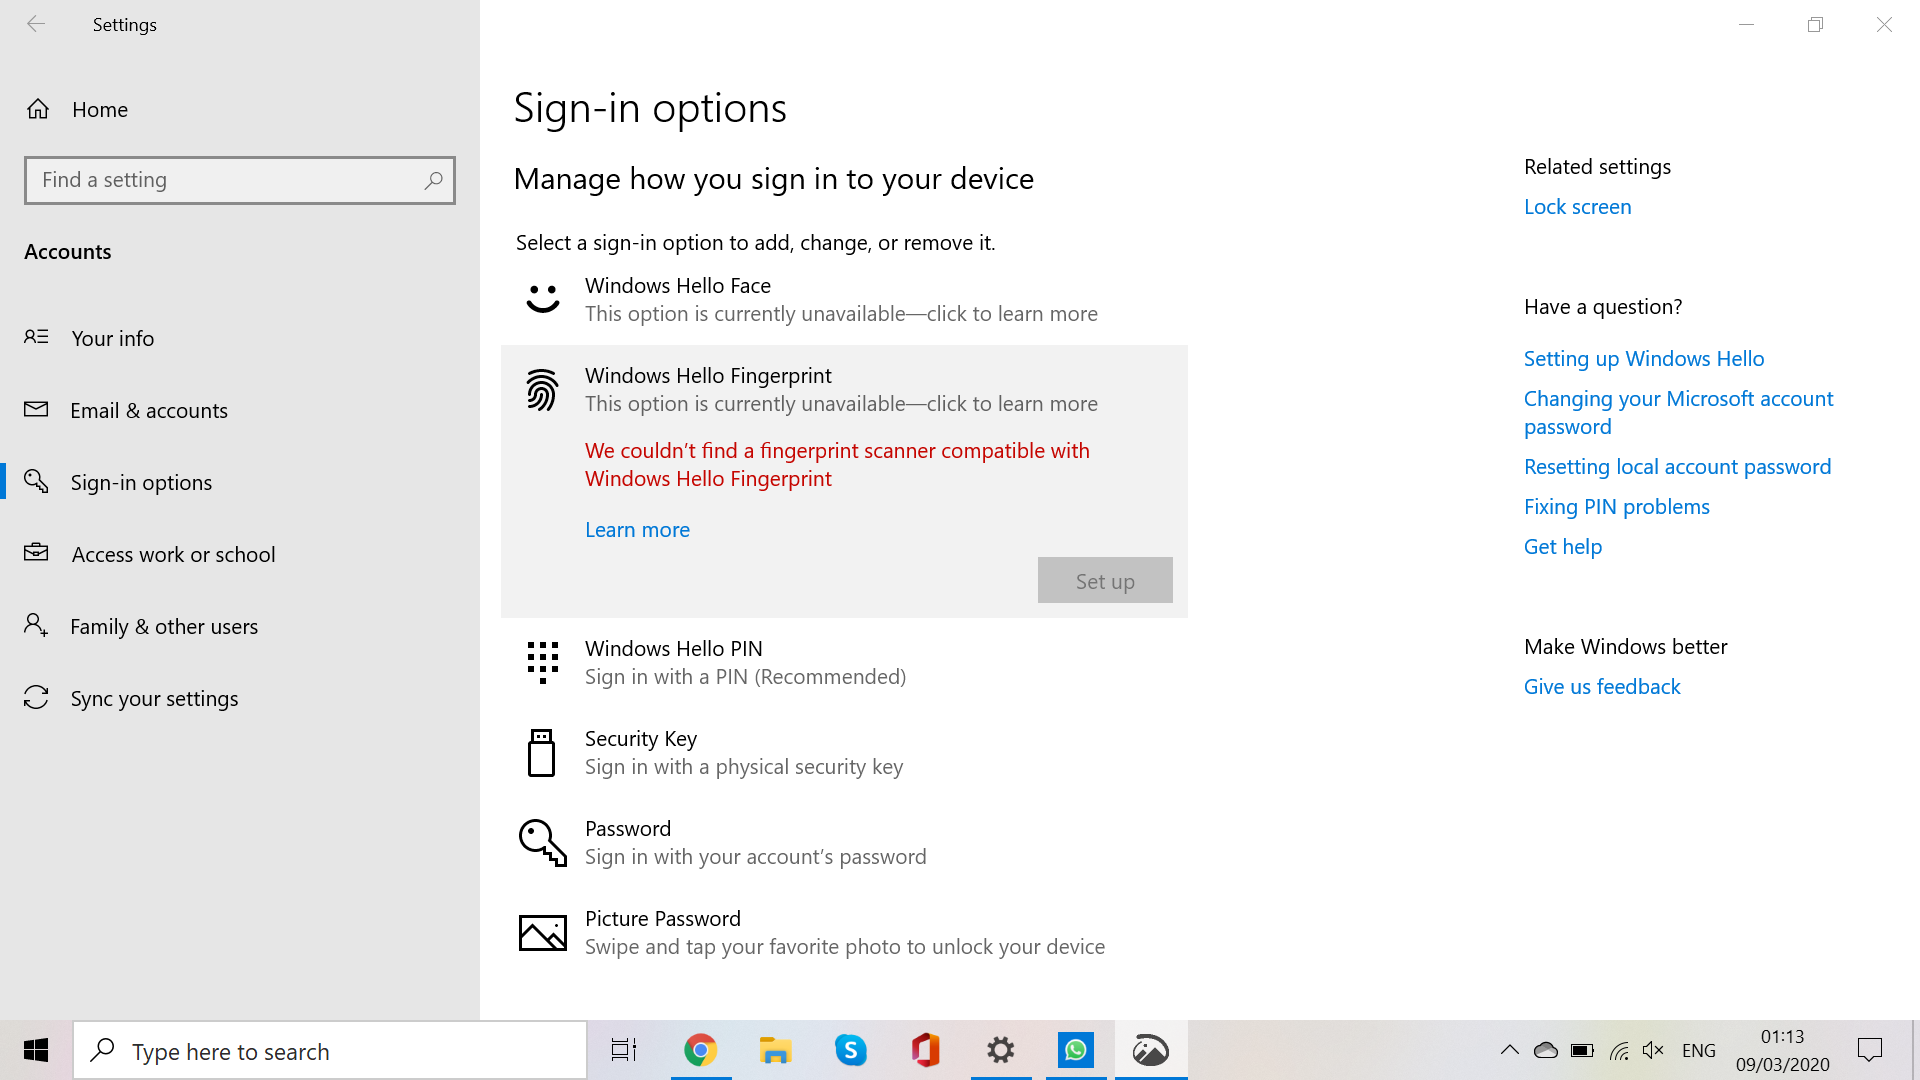This screenshot has width=1920, height=1080.
Task: Open Task View on taskbar
Action: click(624, 1050)
